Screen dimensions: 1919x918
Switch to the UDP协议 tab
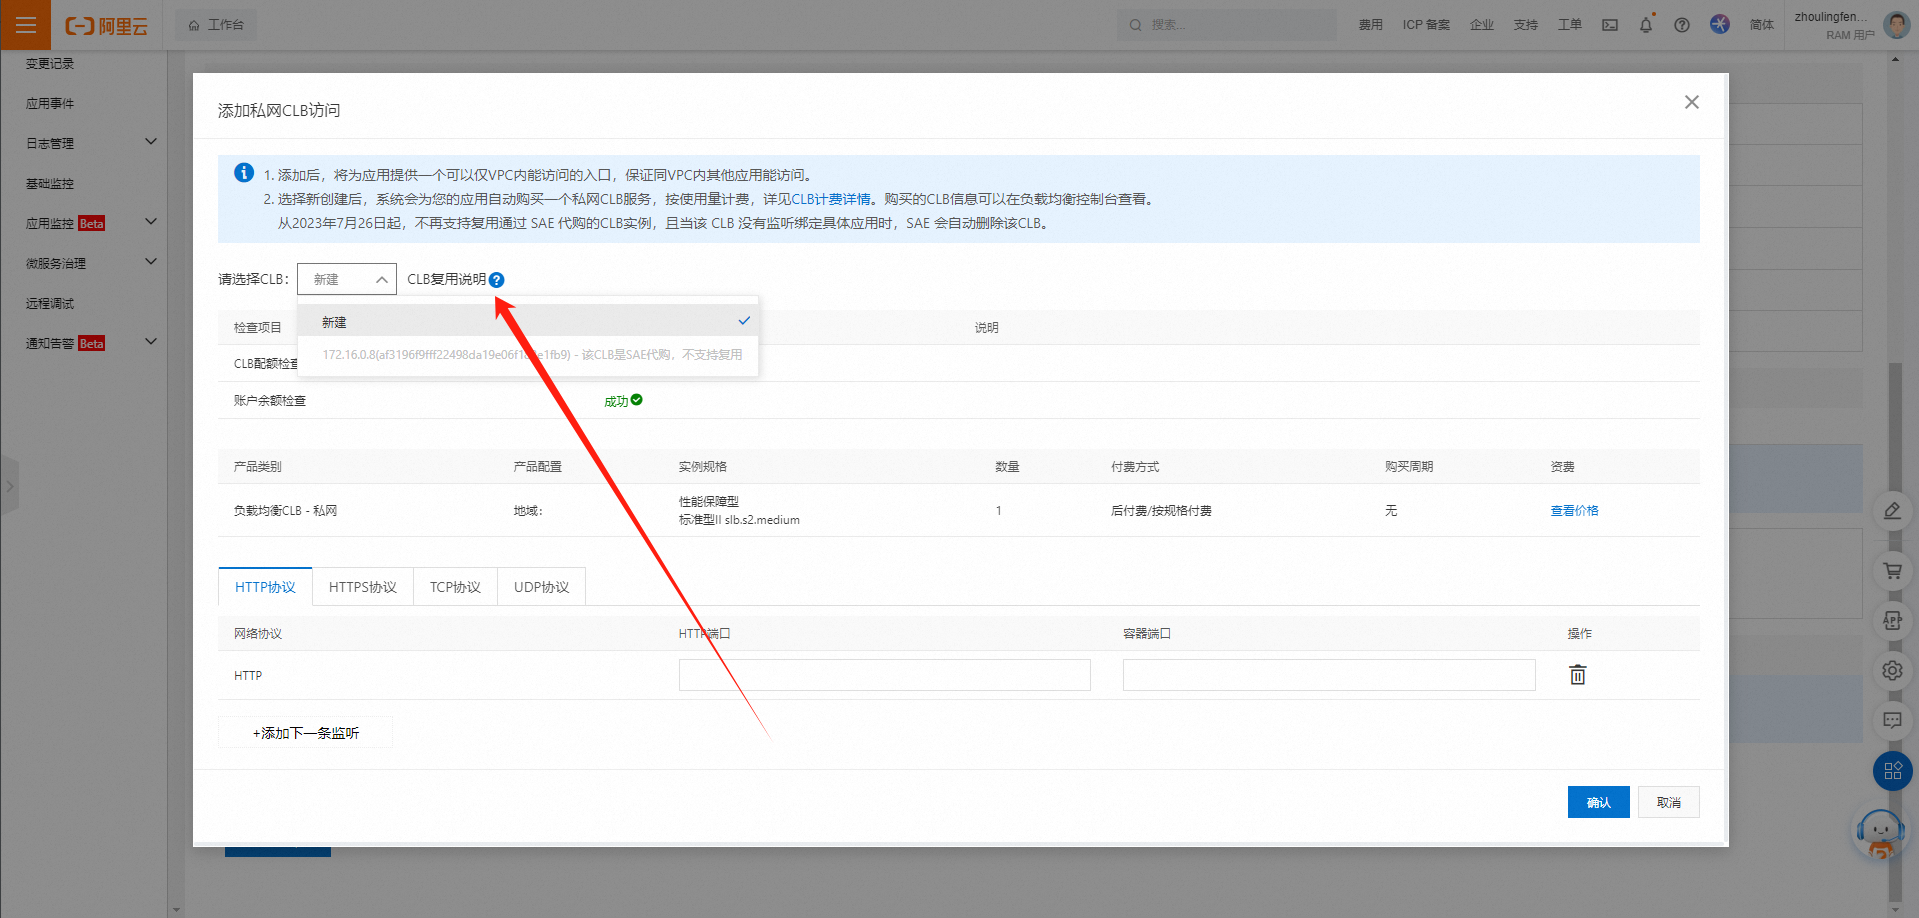[541, 587]
